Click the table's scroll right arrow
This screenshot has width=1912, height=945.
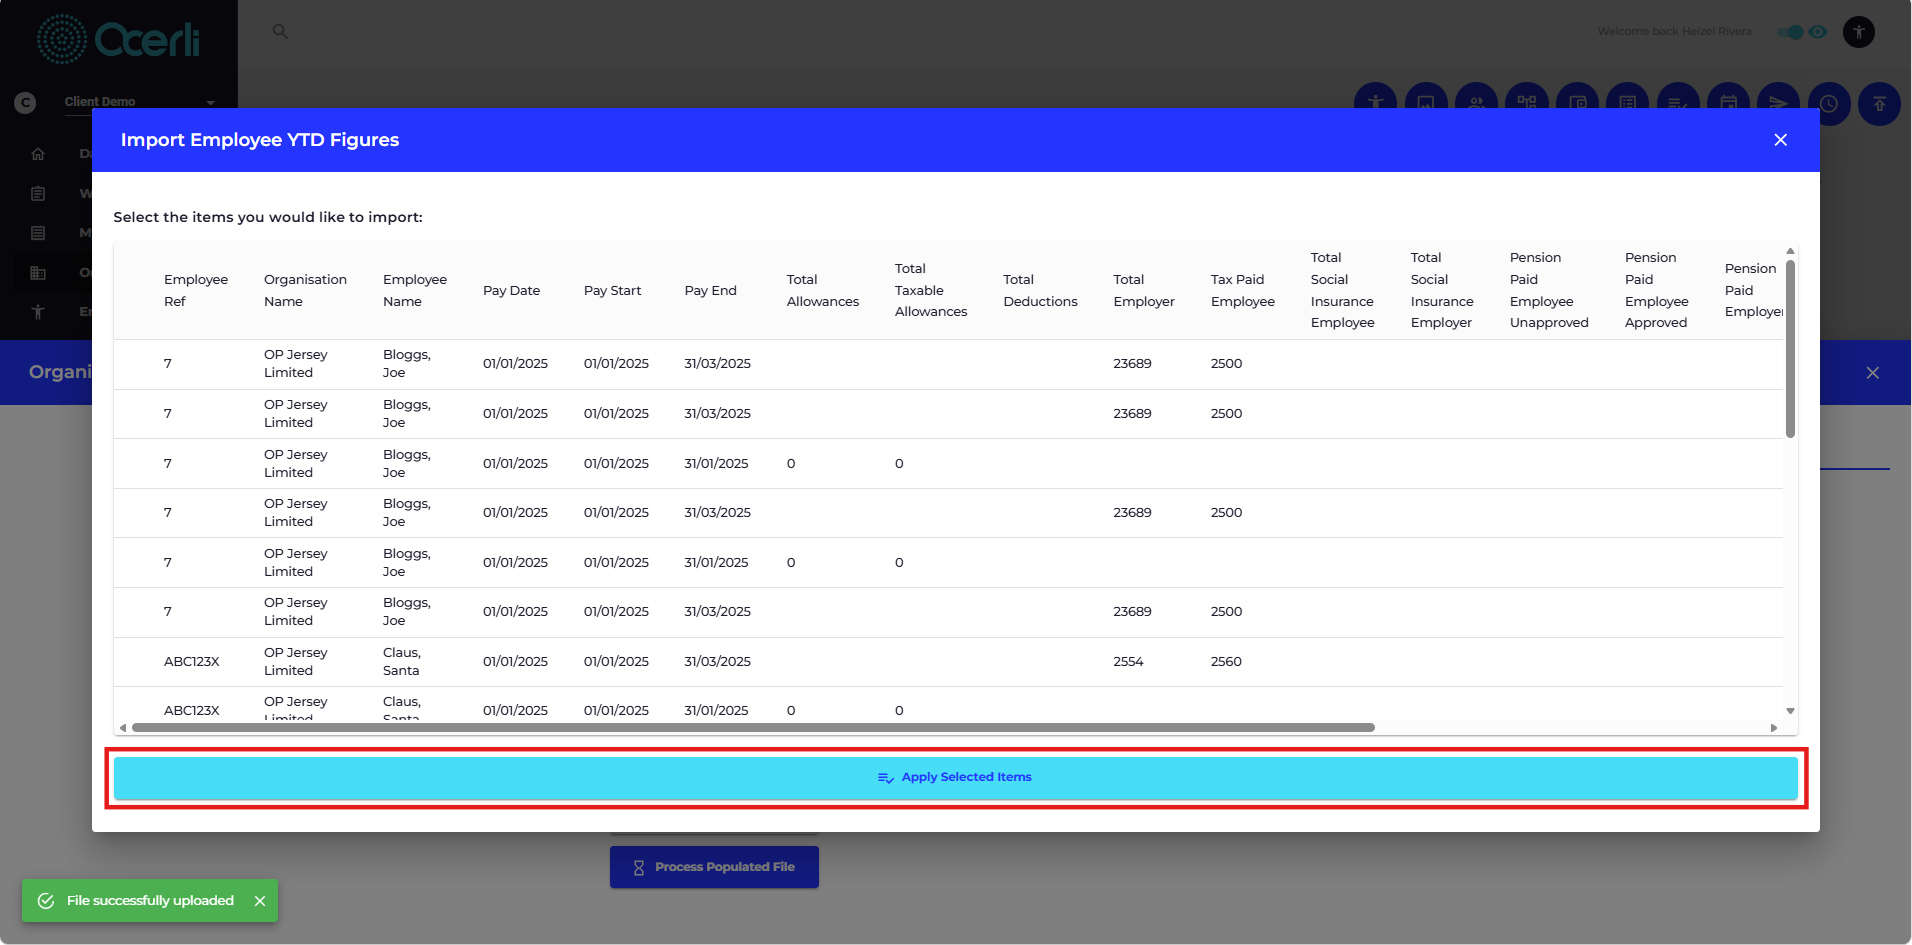(1774, 728)
